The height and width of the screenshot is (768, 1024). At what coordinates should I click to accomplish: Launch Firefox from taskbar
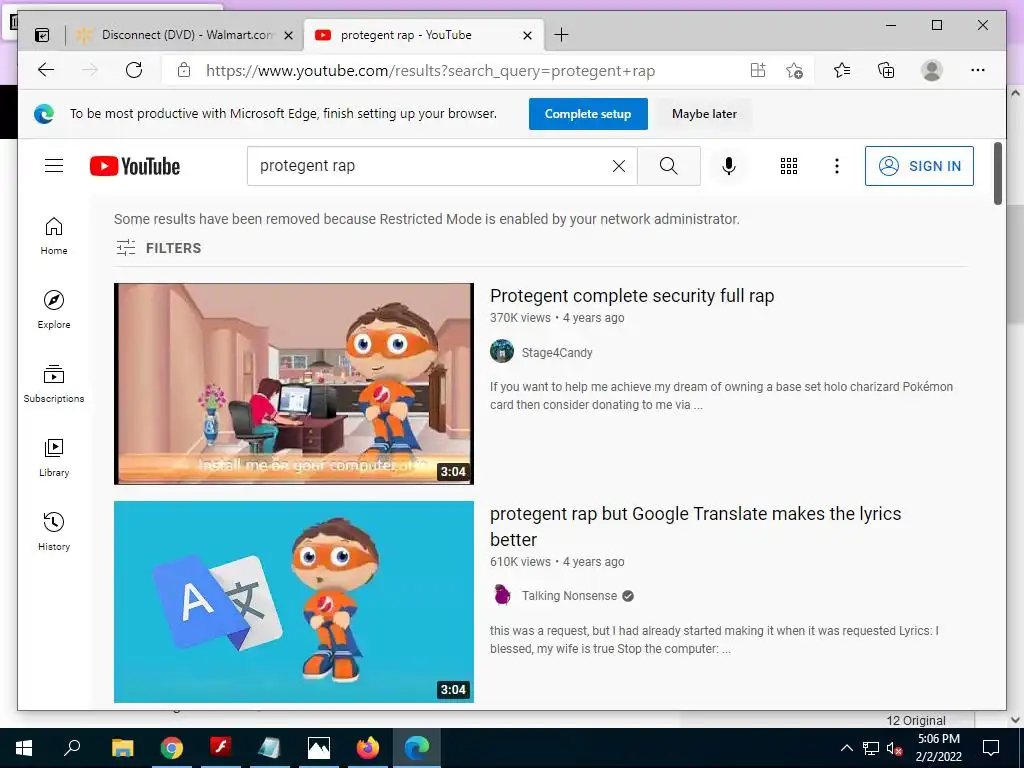368,748
